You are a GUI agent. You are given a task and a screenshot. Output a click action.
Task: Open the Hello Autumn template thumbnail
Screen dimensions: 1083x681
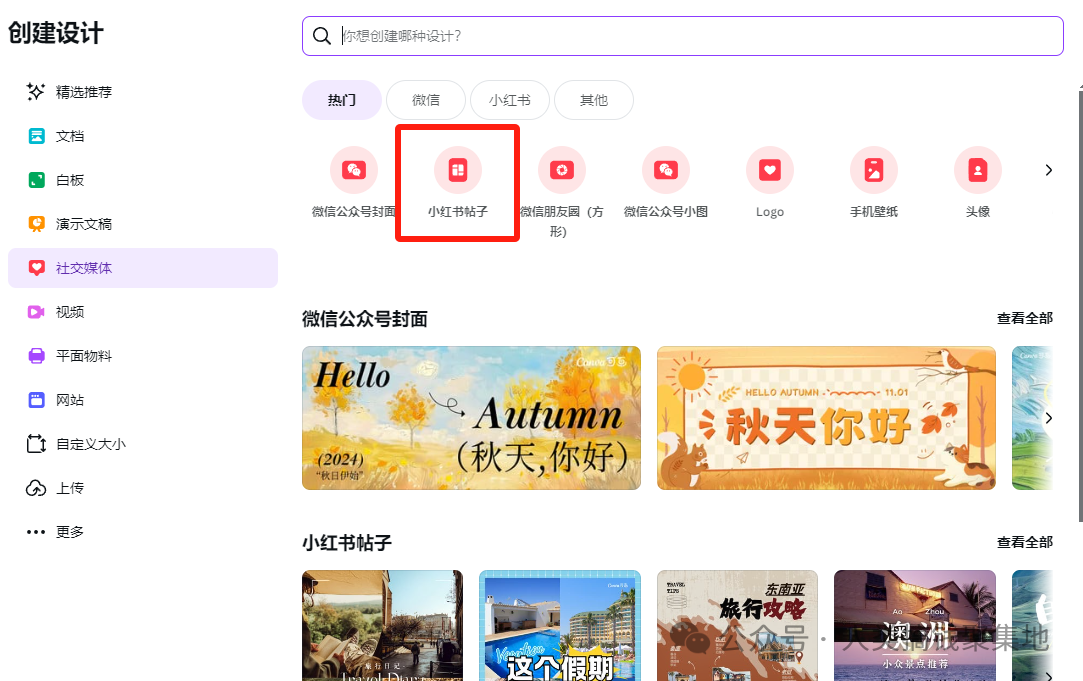(471, 418)
